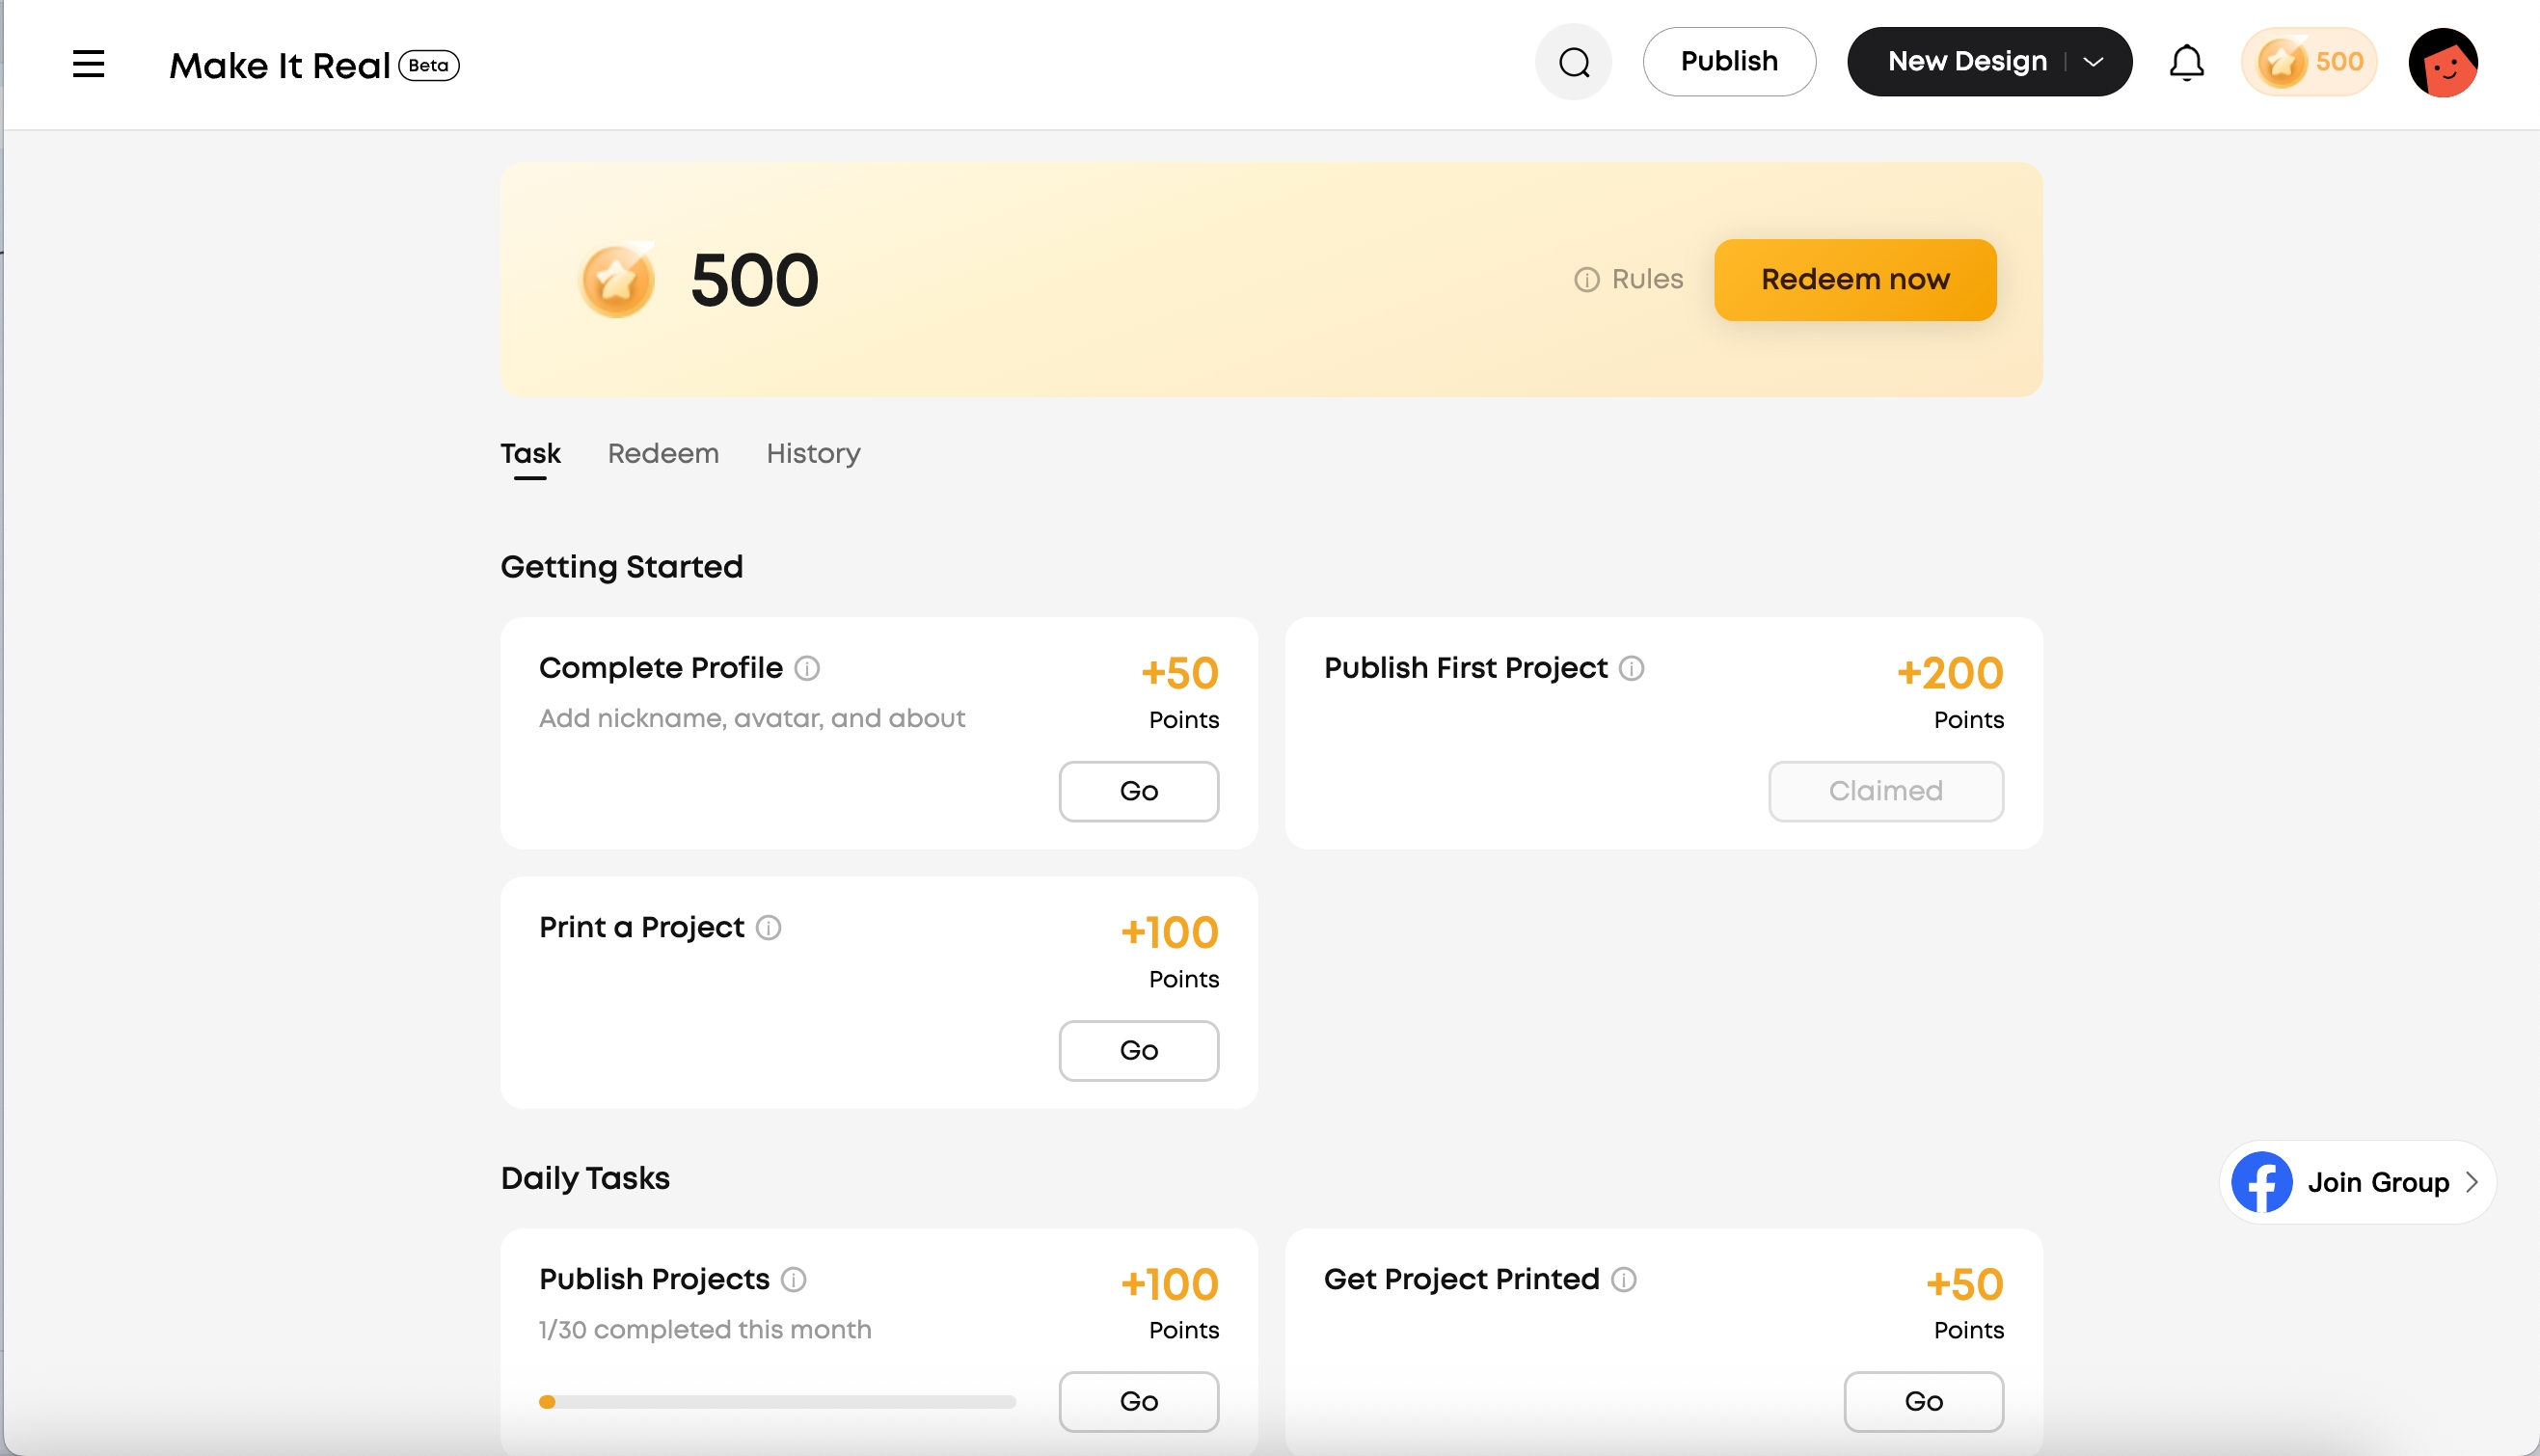2540x1456 pixels.
Task: Click the search magnifier icon
Action: [1574, 62]
